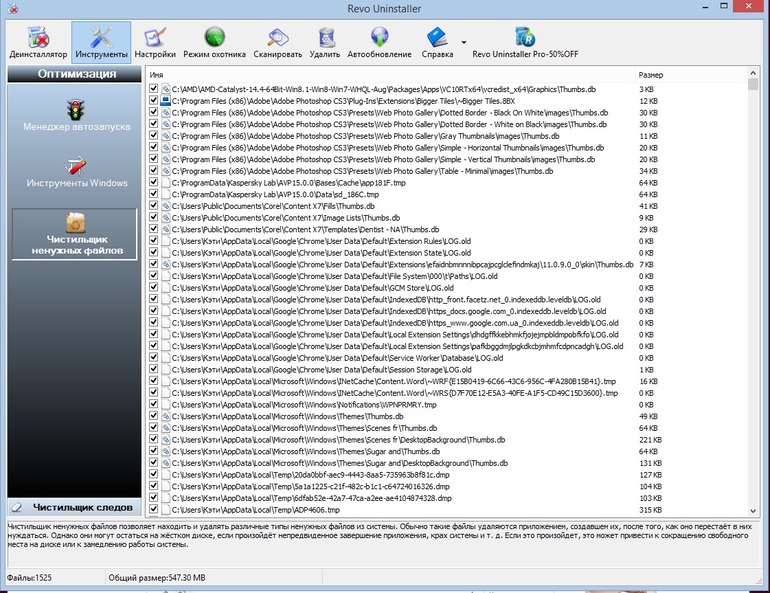Uncheck the WPNPRMRY.tmp checkbox
Image resolution: width=770 pixels, height=593 pixels.
(x=154, y=404)
